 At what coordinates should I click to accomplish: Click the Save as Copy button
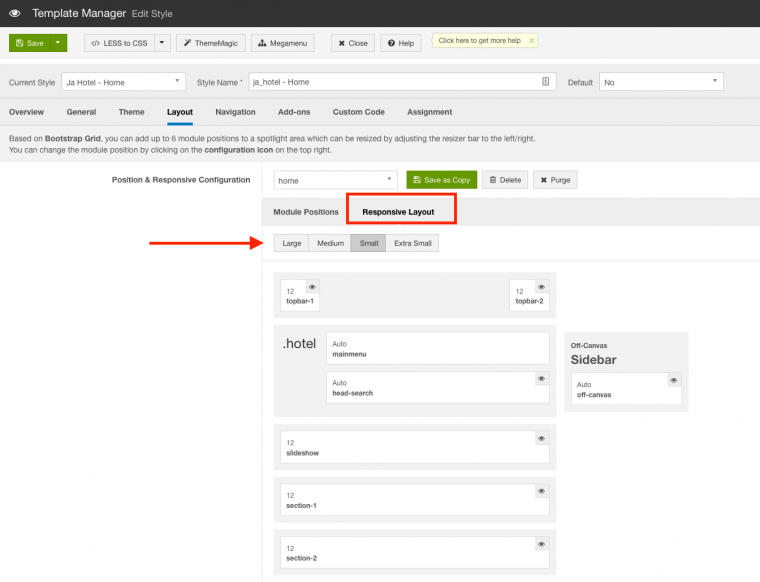pos(441,180)
